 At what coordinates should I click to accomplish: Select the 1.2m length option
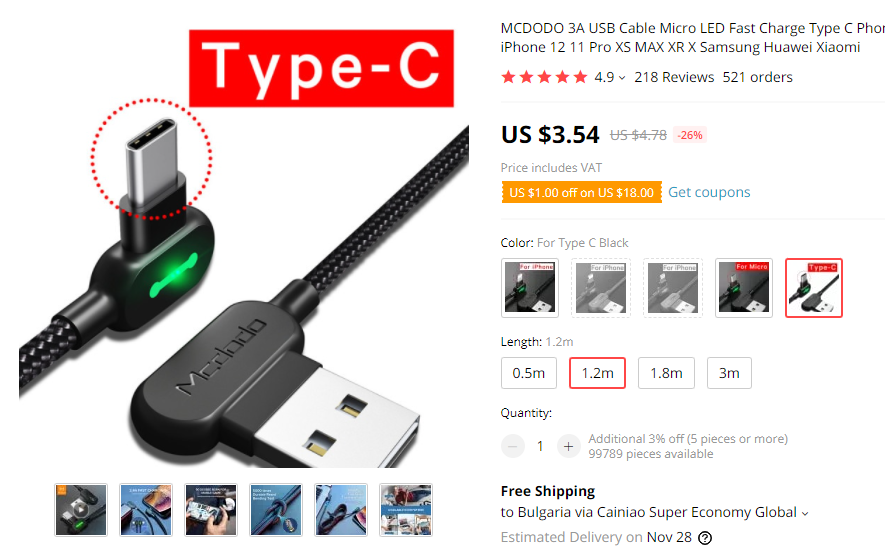(x=597, y=373)
